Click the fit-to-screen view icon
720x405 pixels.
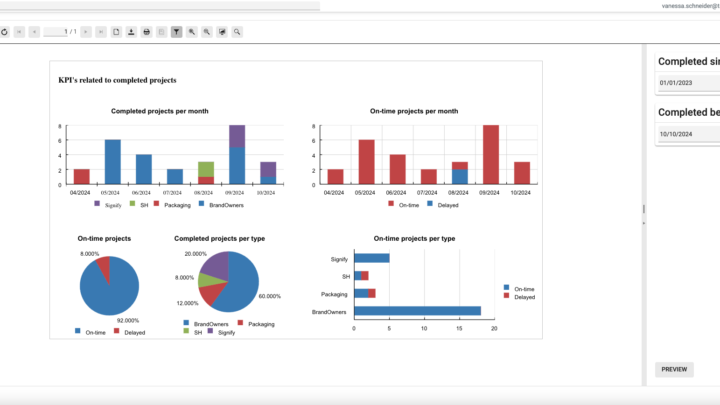pos(222,32)
